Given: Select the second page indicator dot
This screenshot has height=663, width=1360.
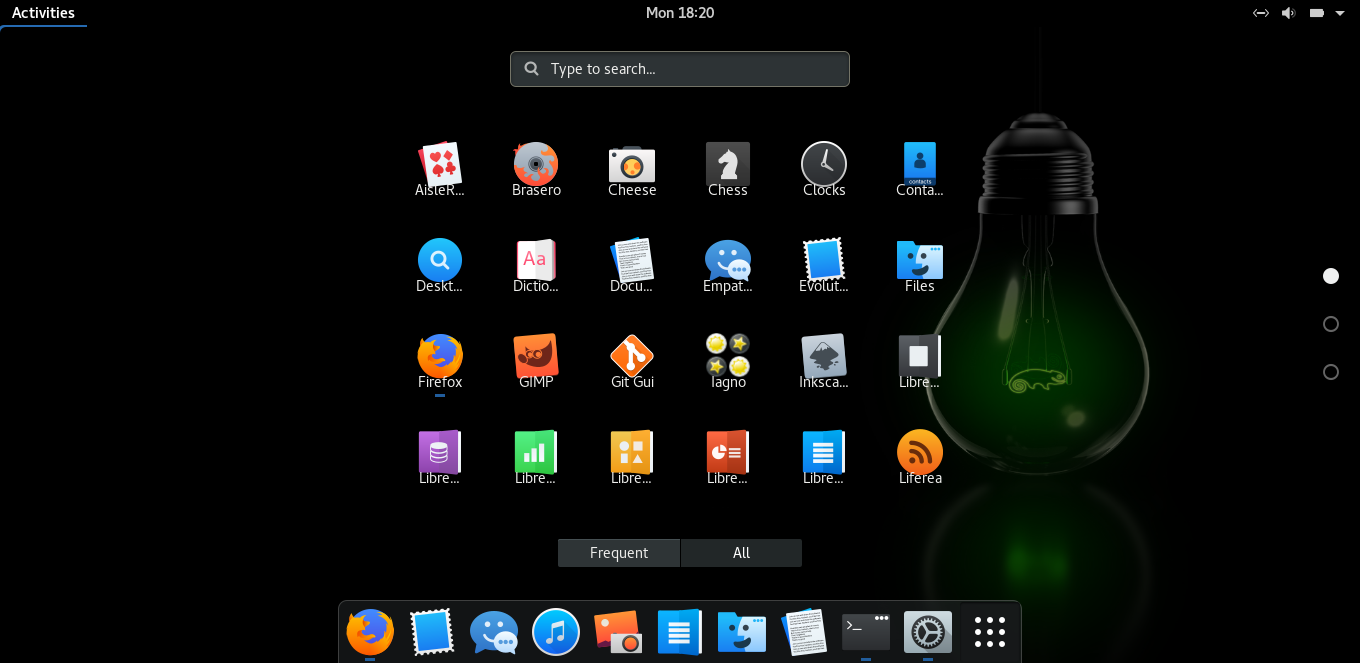Looking at the screenshot, I should (1331, 323).
